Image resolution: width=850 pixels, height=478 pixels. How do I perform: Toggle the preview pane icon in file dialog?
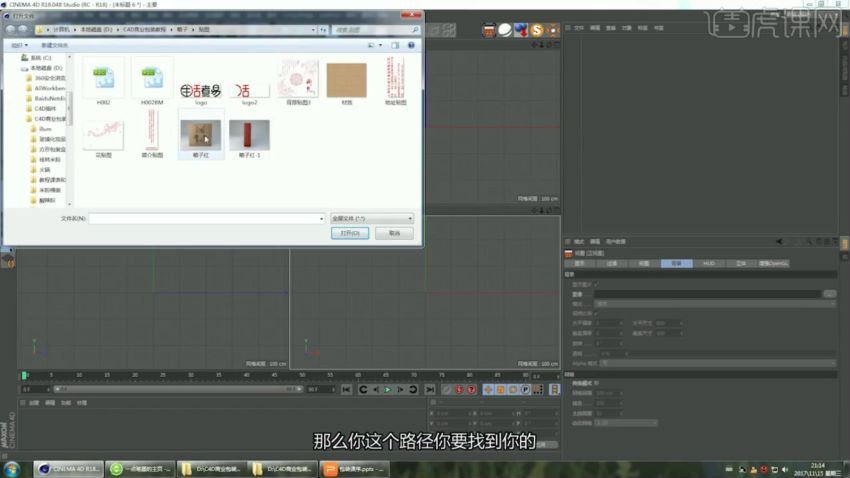click(395, 45)
